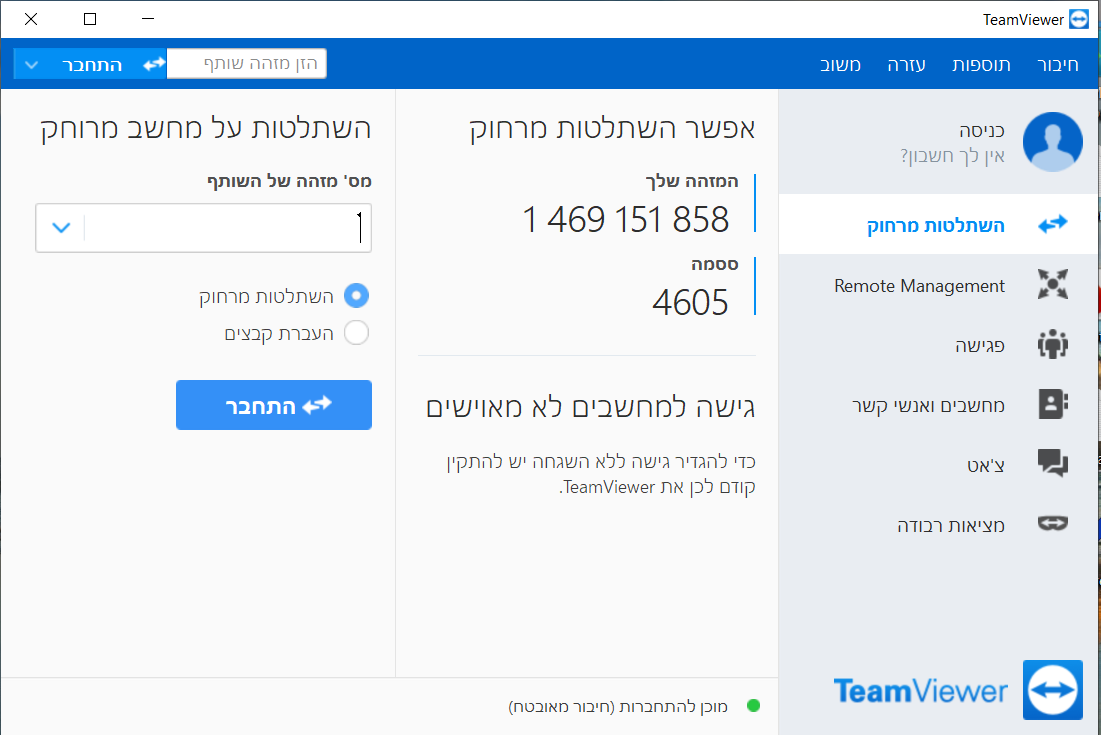Open the חיבור menu
This screenshot has height=735, width=1101.
tap(1059, 65)
